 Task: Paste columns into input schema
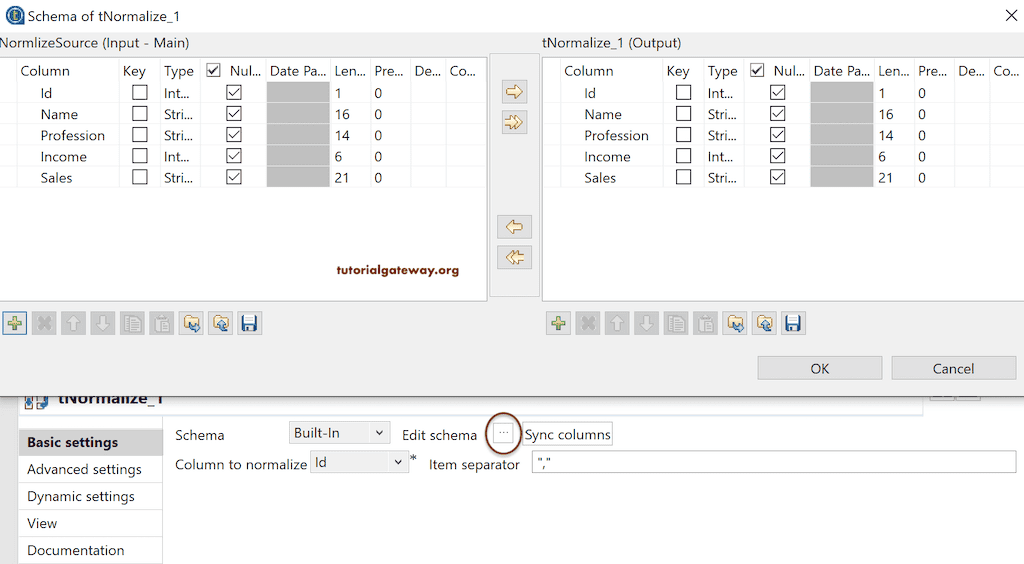pos(162,323)
